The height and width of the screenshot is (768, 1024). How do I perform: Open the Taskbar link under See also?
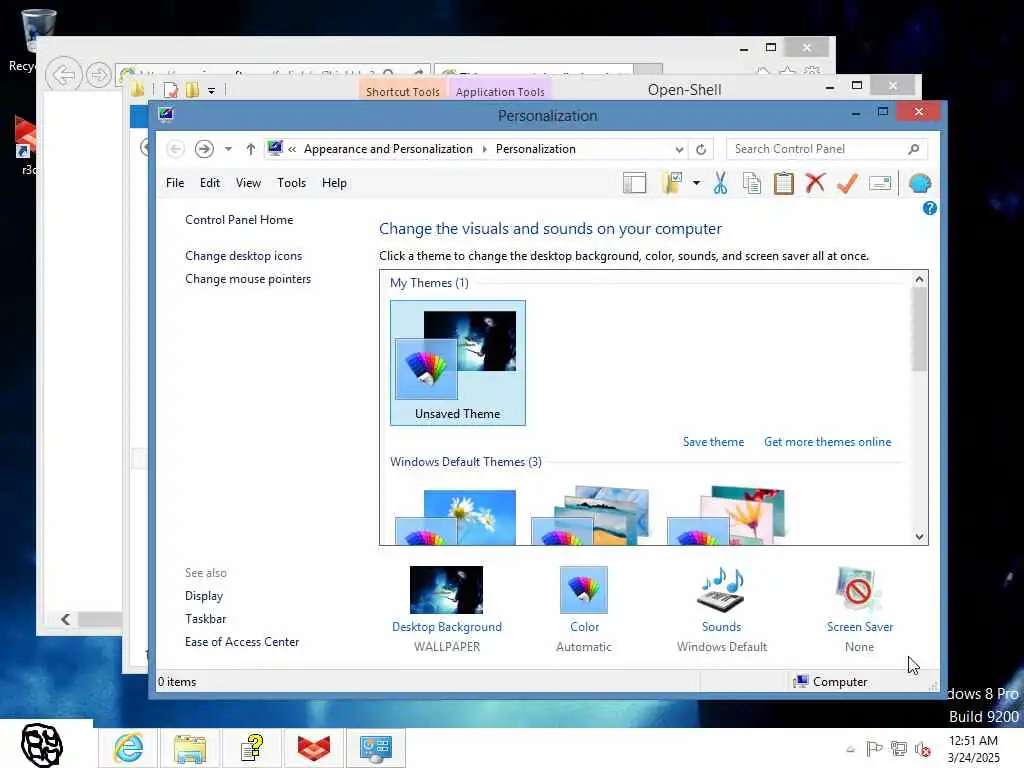(205, 619)
